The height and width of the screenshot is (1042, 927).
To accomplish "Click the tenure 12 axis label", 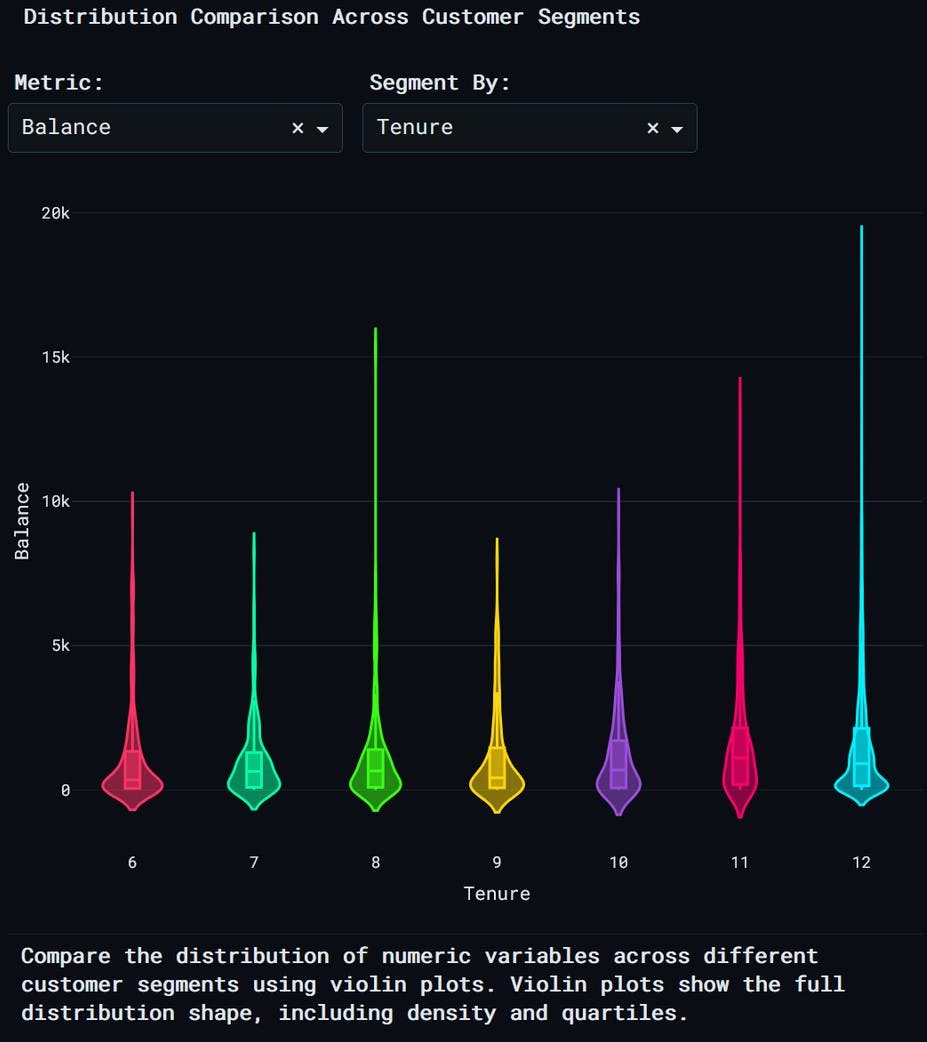I will click(861, 862).
